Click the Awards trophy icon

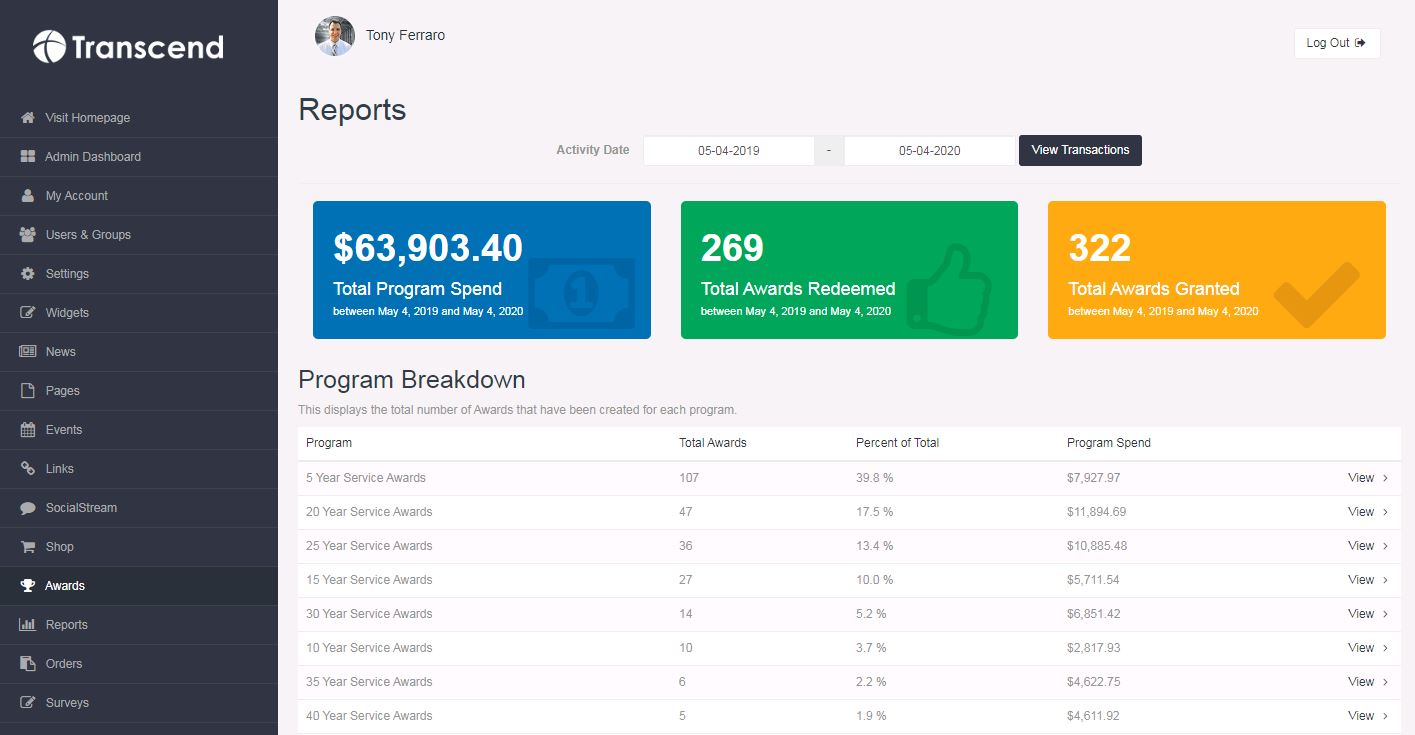(28, 585)
